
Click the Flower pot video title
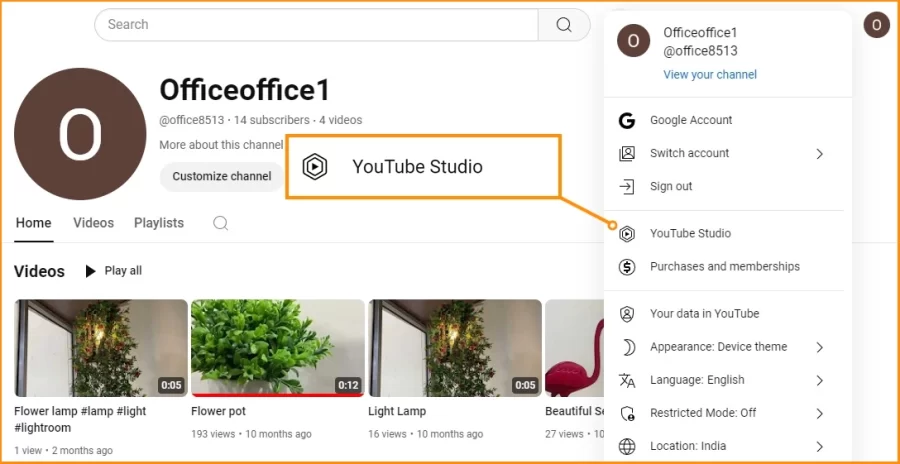(218, 411)
